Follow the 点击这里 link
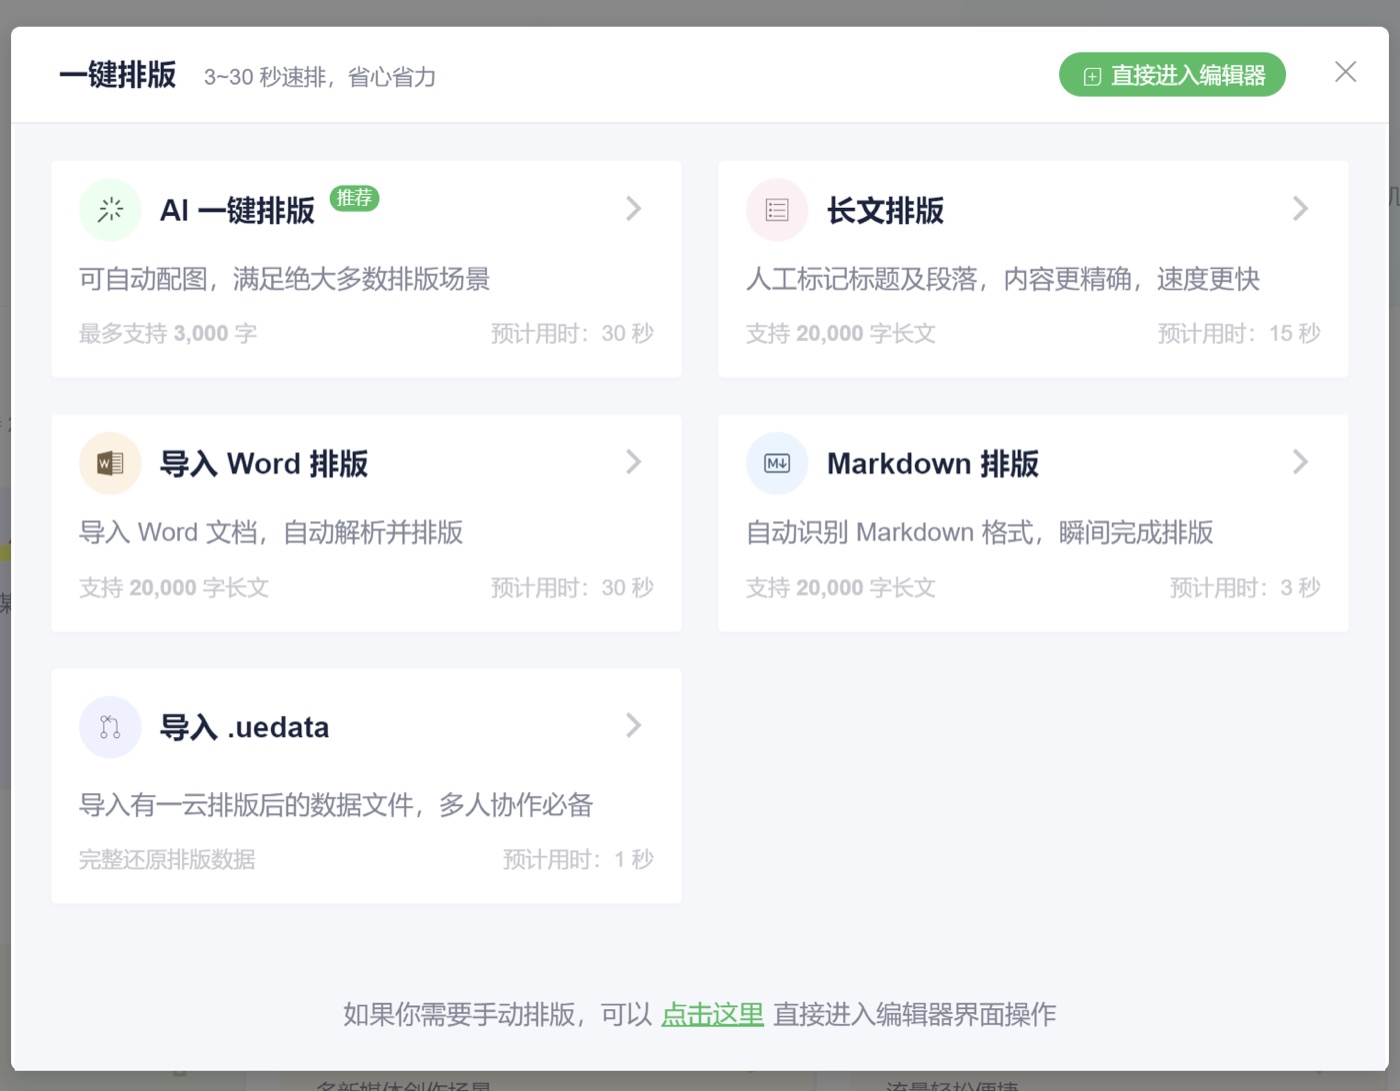 pyautogui.click(x=713, y=1014)
